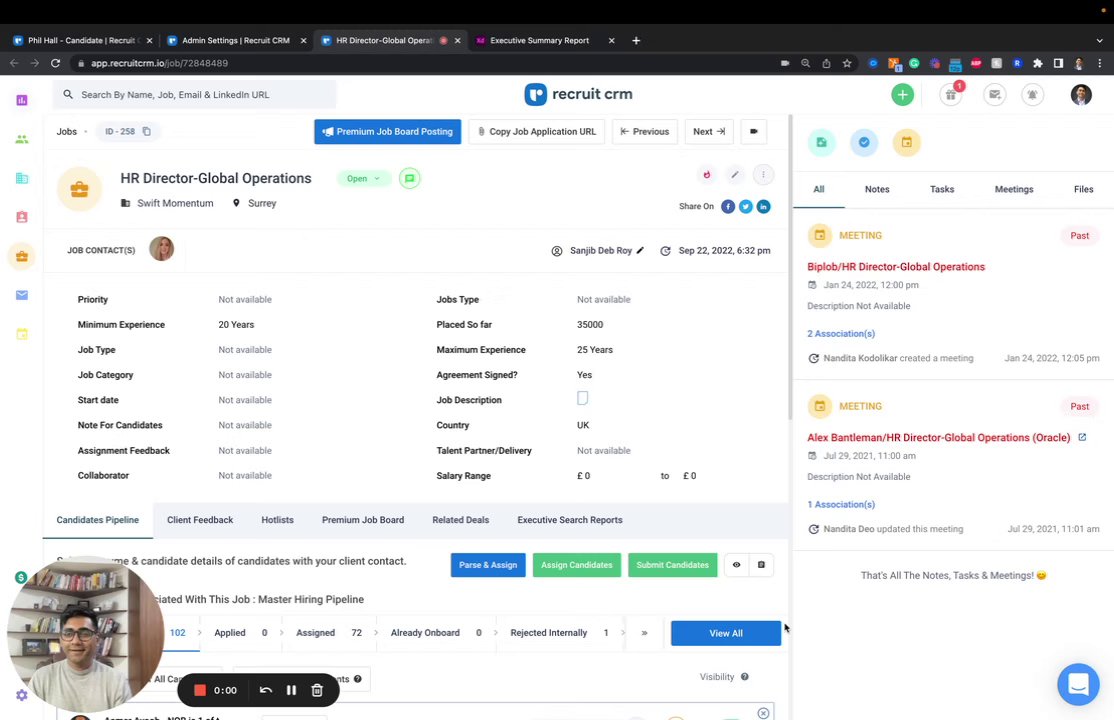The height and width of the screenshot is (720, 1114).
Task: Share the job on LinkedIn
Action: pyautogui.click(x=763, y=206)
